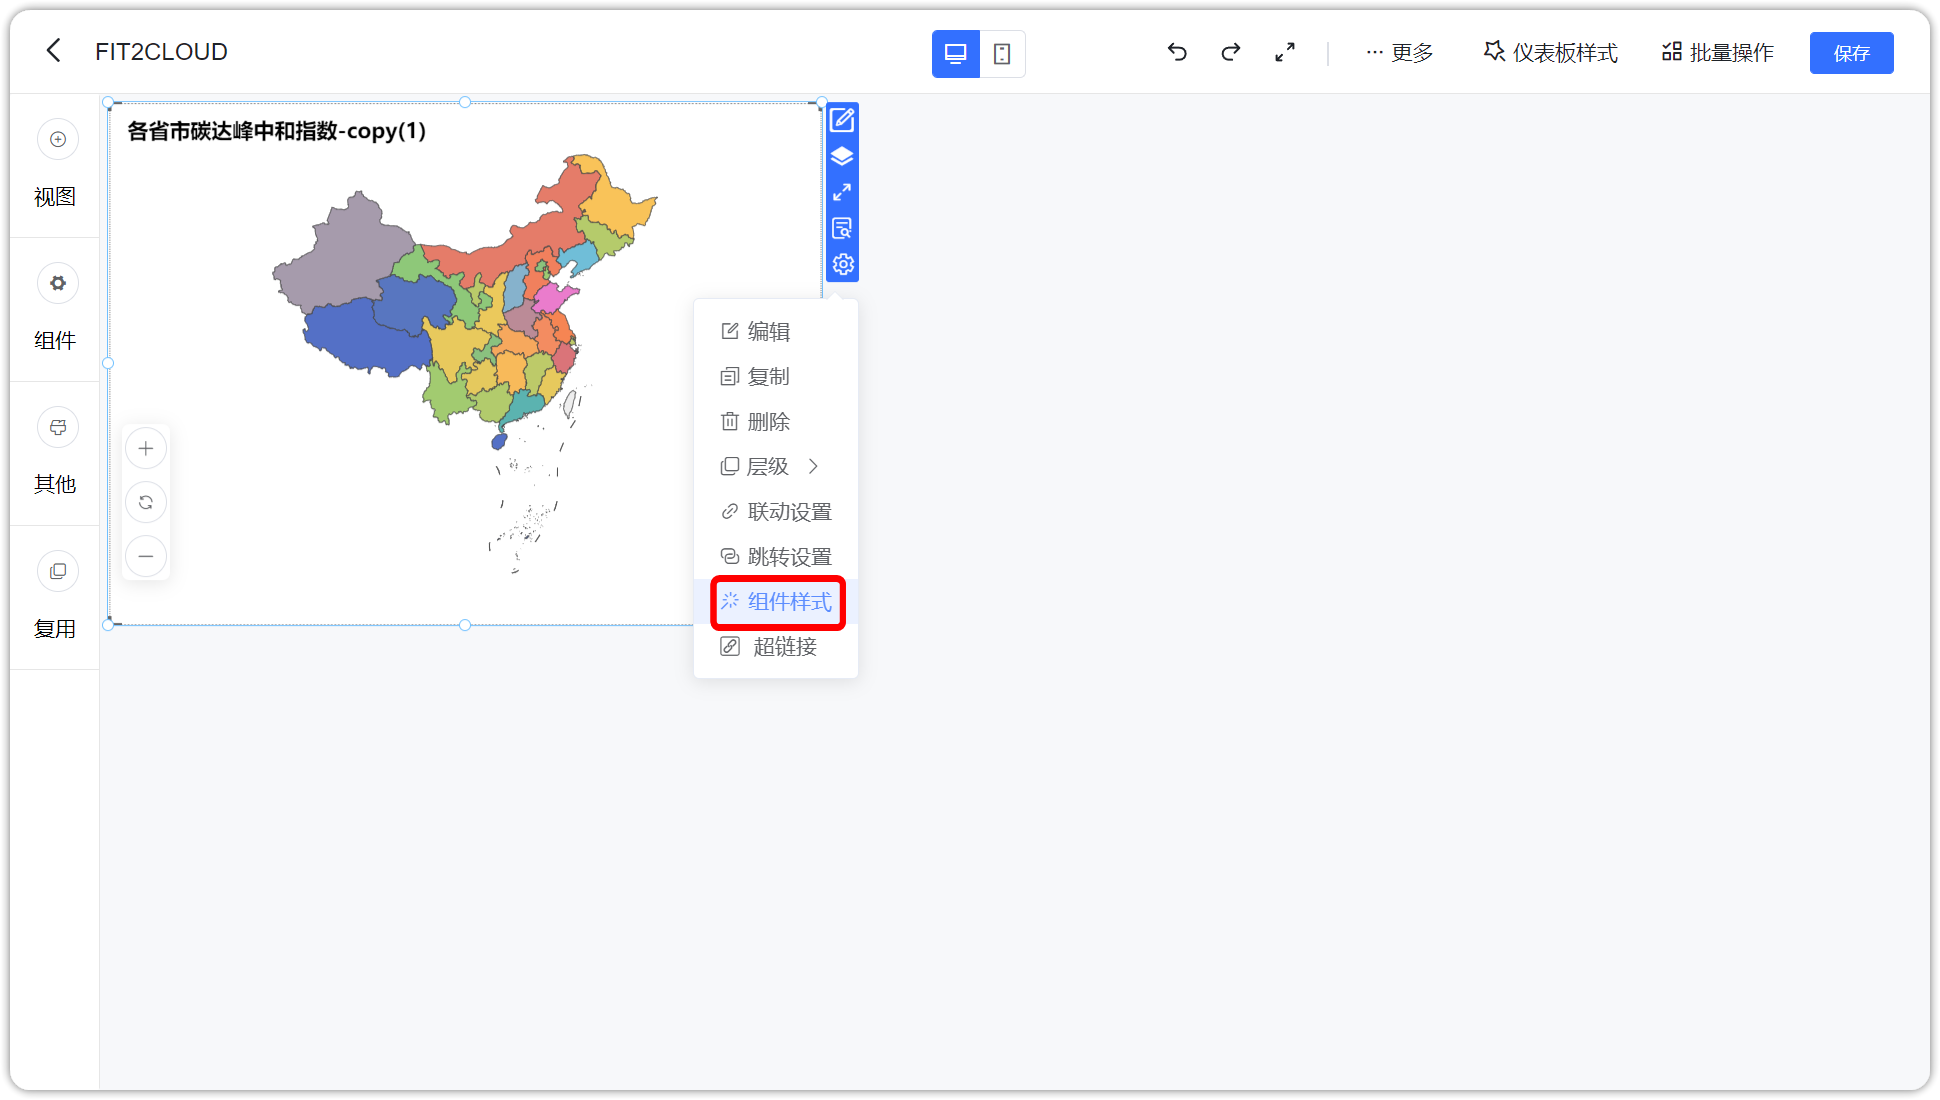Open the 其他 sidebar icon
The width and height of the screenshot is (1940, 1100).
click(58, 428)
